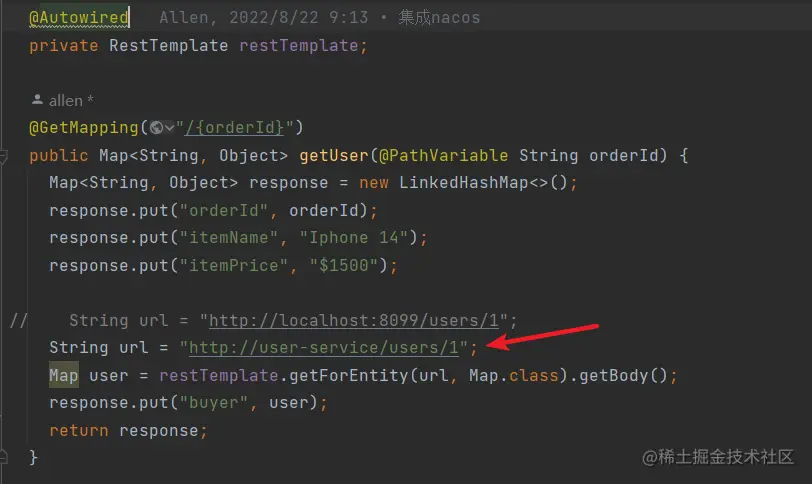This screenshot has height=484, width=812.
Task: Click the "$1500" string literal
Action: click(x=344, y=266)
